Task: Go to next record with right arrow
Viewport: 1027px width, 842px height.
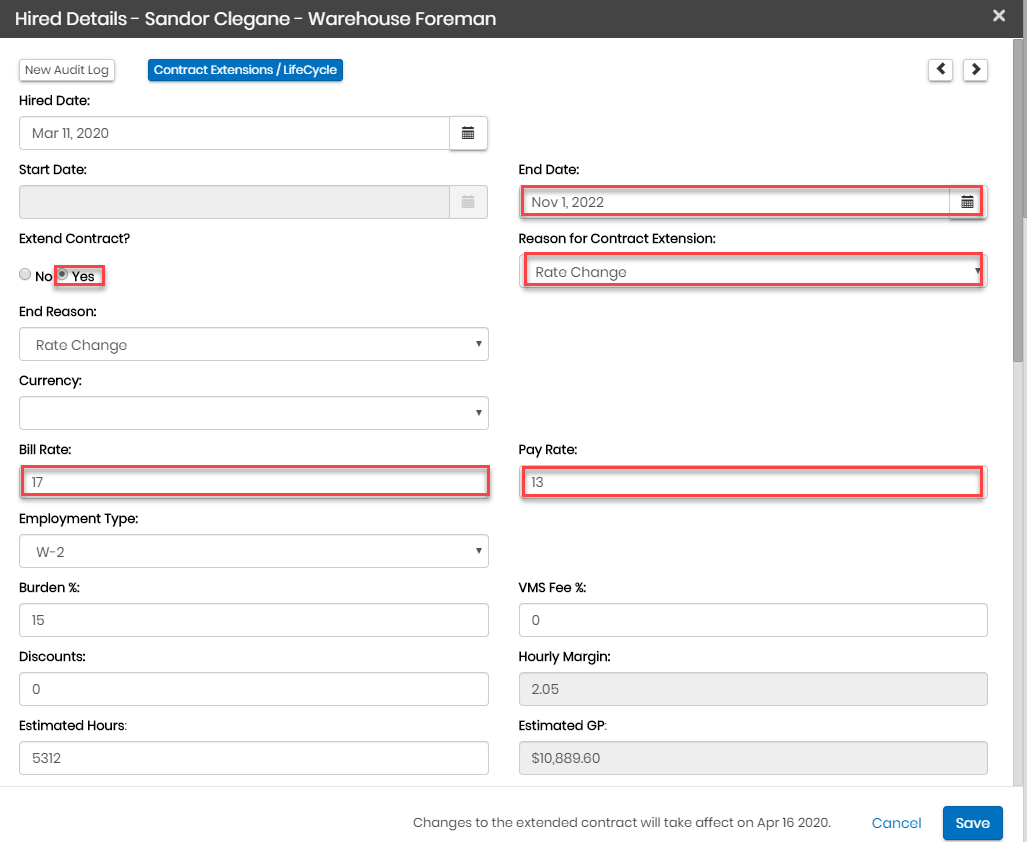Action: tap(975, 69)
